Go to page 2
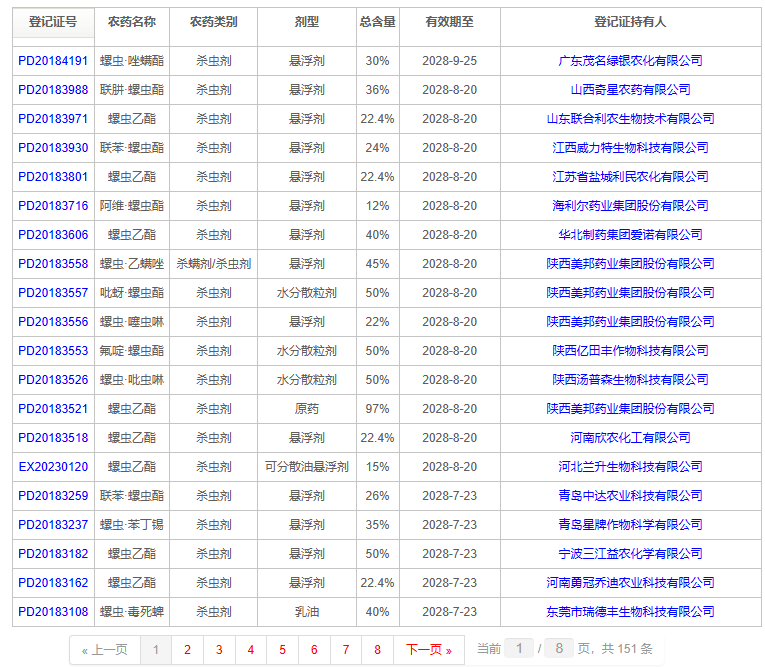 [187, 650]
